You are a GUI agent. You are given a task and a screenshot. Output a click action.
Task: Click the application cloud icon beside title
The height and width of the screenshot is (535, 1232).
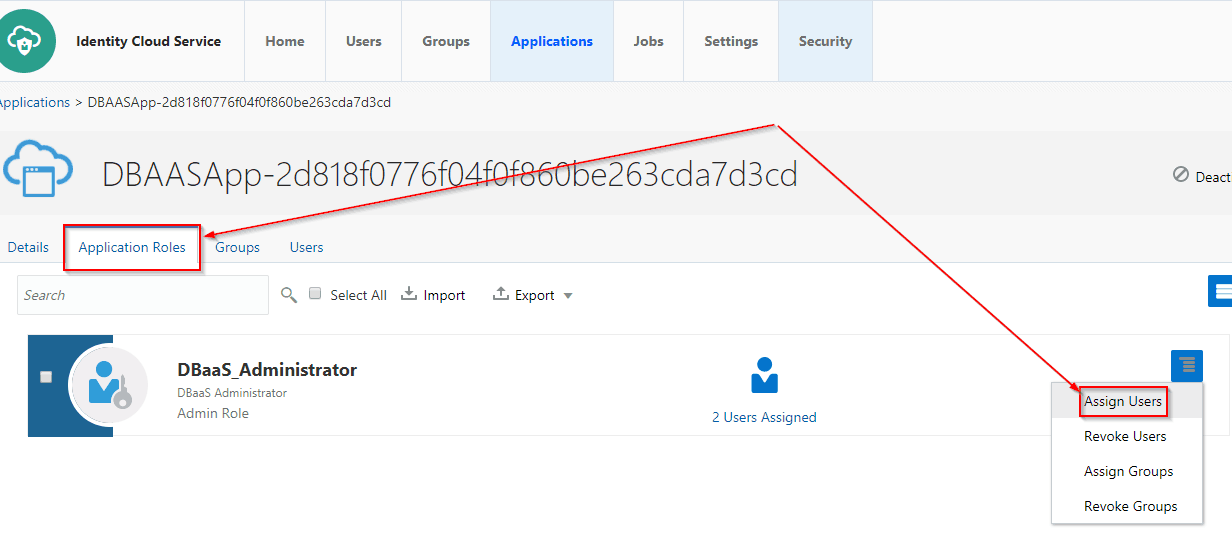tap(38, 171)
